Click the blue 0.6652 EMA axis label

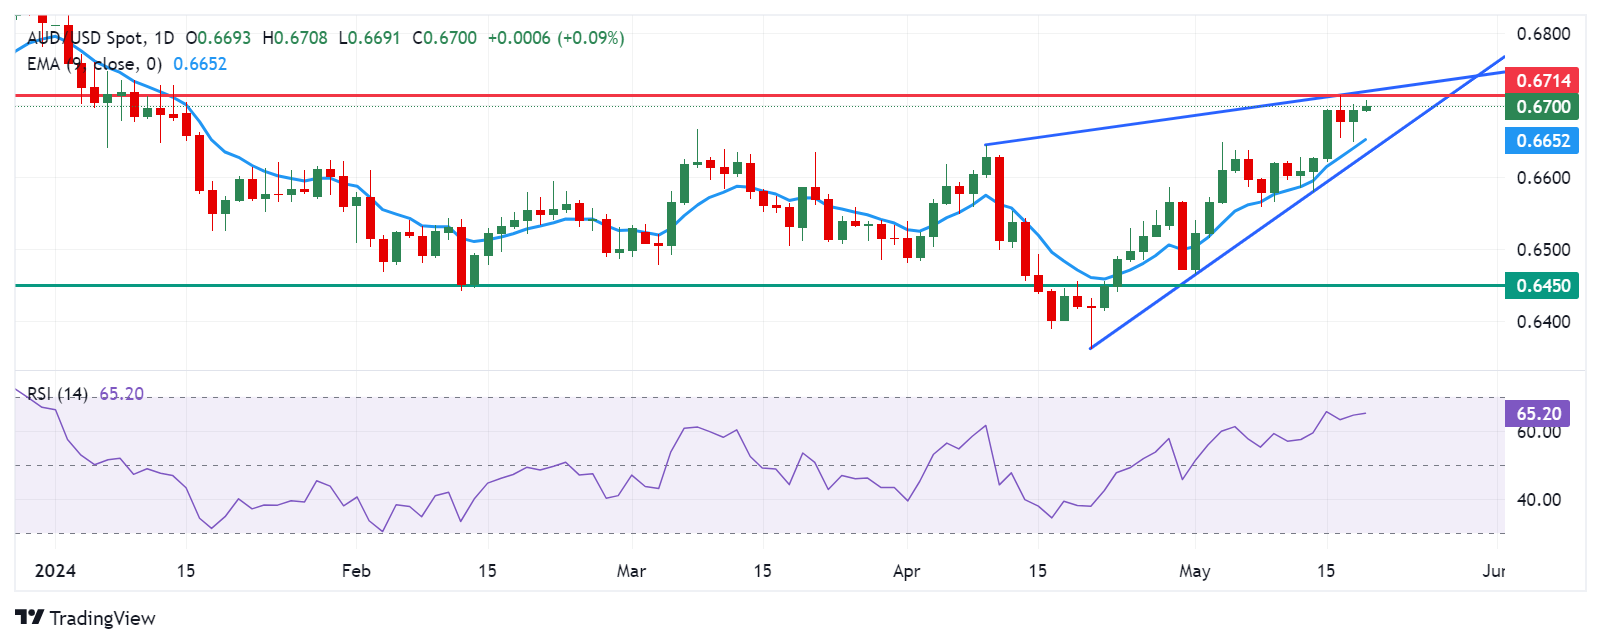tap(1542, 140)
